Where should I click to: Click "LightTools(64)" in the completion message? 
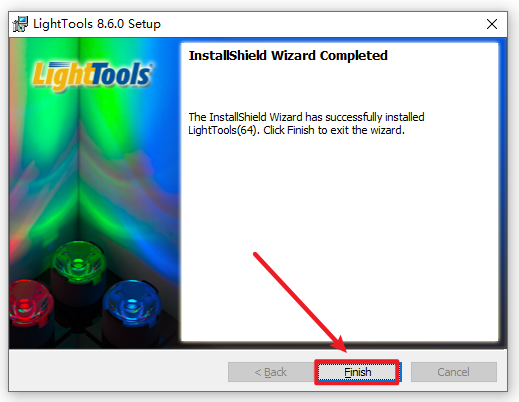tap(223, 130)
